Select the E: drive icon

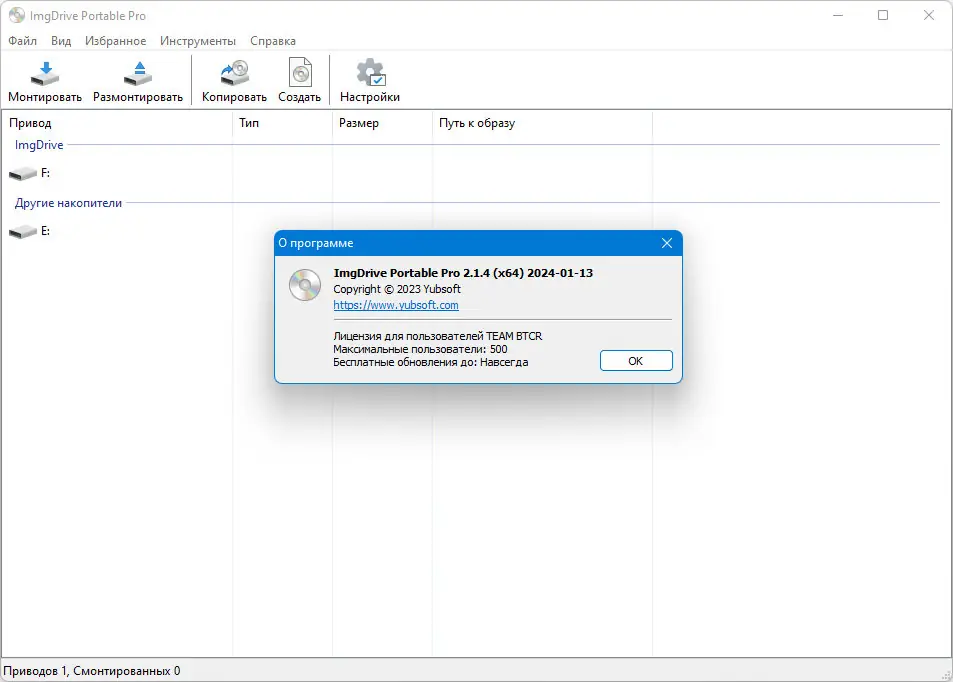click(23, 232)
